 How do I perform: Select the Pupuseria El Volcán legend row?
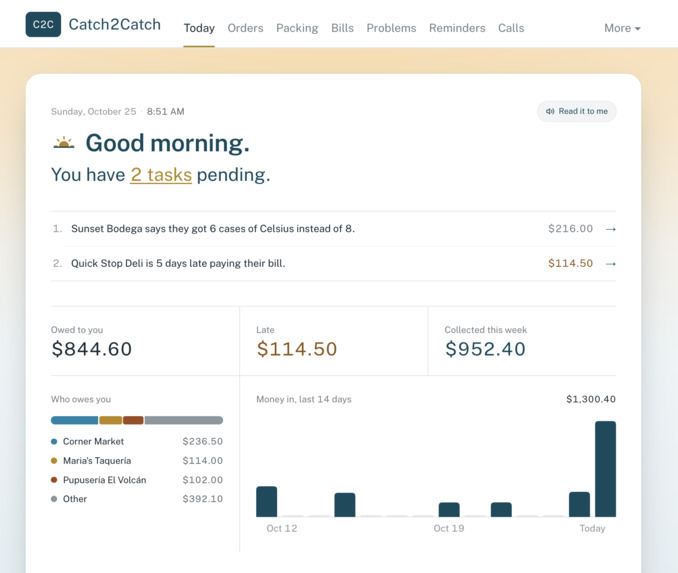137,480
